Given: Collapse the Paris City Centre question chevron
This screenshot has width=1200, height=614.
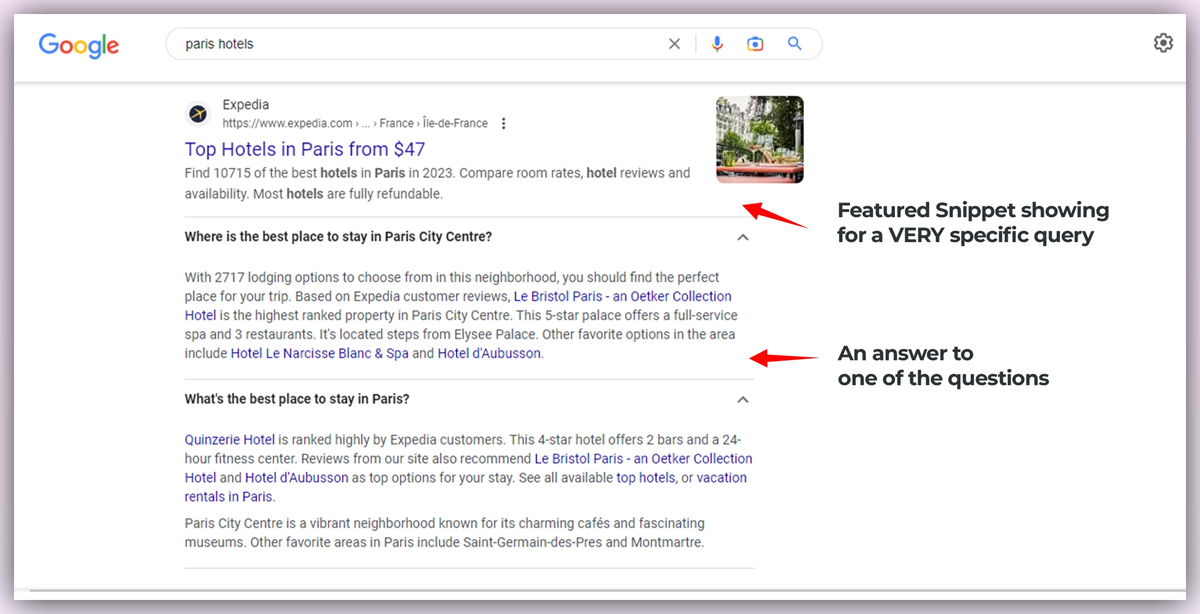Looking at the screenshot, I should [x=742, y=238].
